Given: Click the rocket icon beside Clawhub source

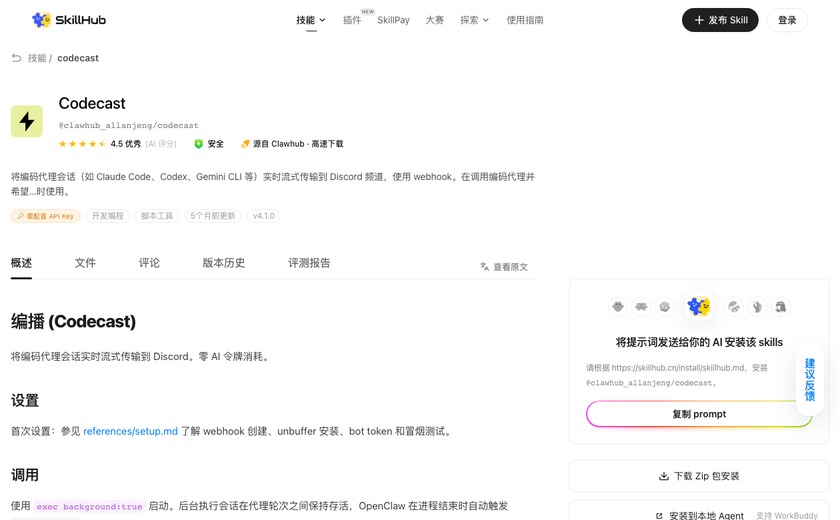Looking at the screenshot, I should pyautogui.click(x=245, y=144).
